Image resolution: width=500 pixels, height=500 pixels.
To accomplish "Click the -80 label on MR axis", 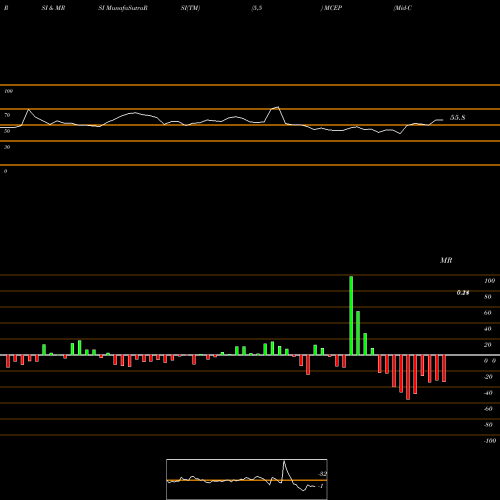I will 488,425.
